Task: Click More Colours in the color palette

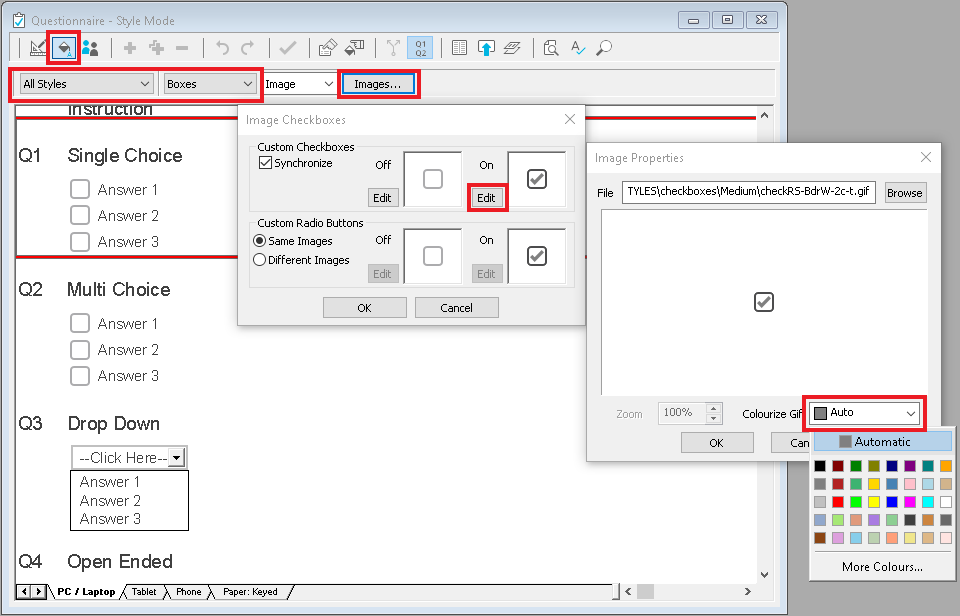Action: [881, 567]
